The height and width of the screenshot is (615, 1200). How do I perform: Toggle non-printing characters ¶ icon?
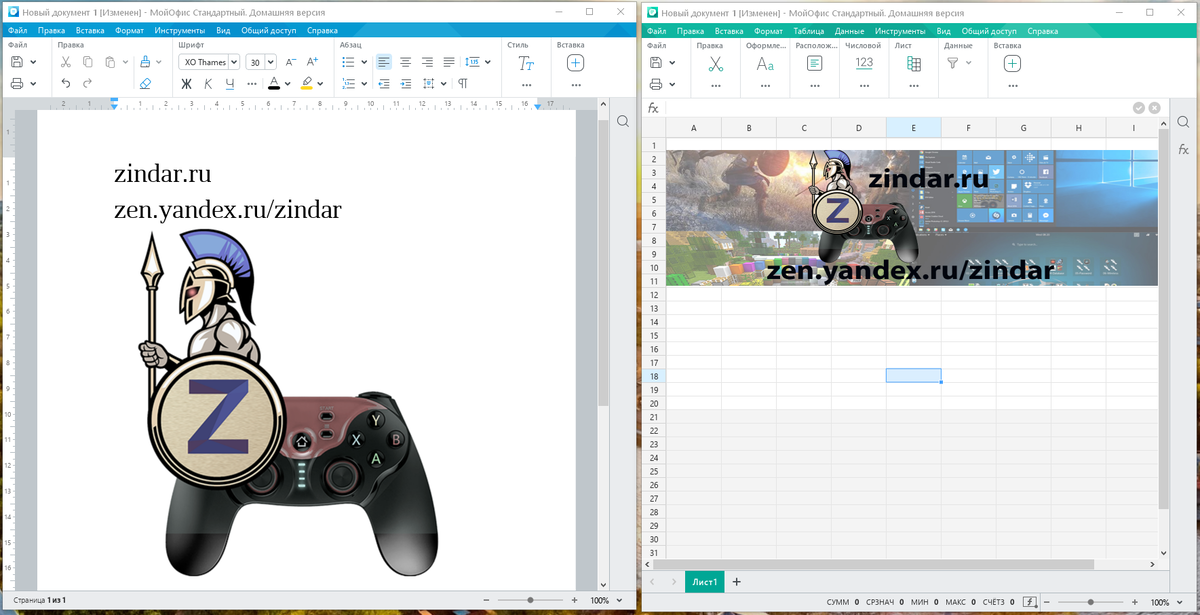click(x=462, y=84)
